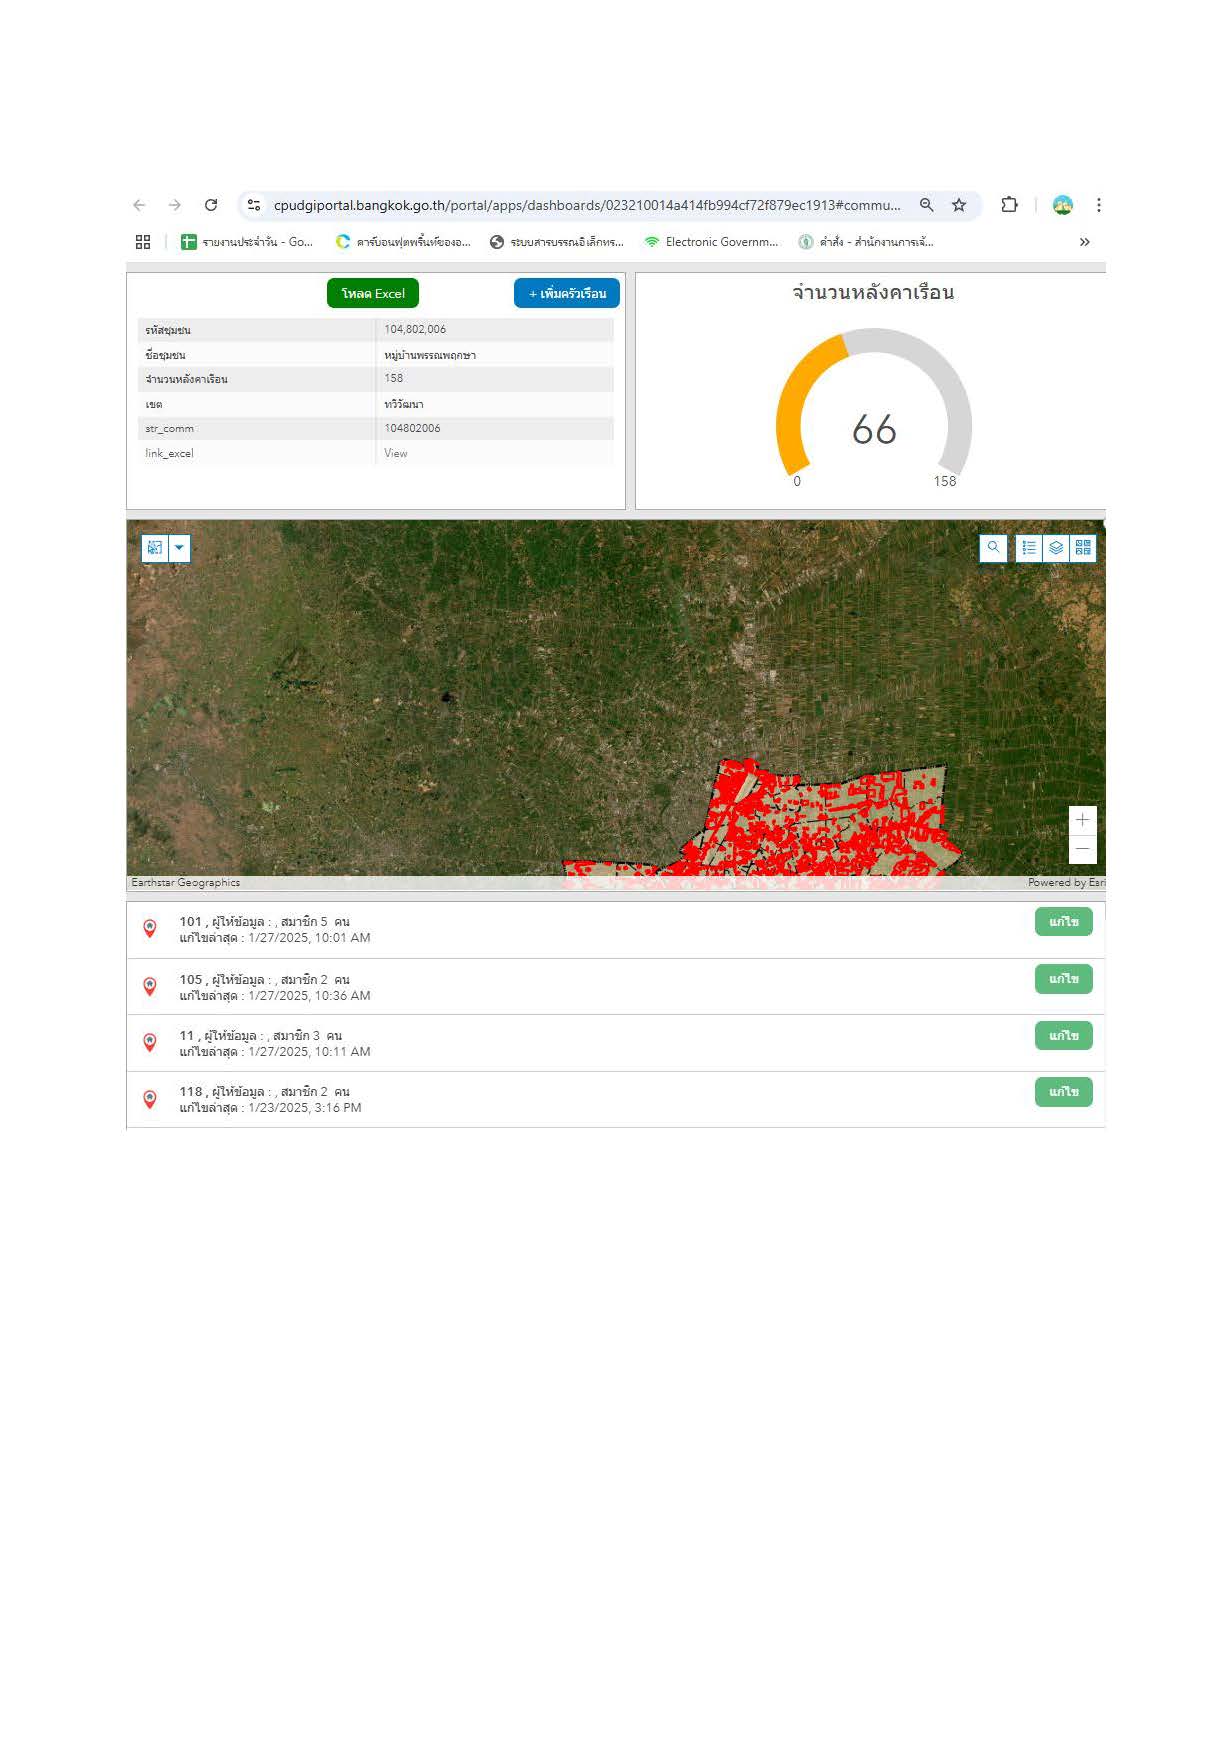The width and height of the screenshot is (1232, 1743).
Task: Reload the browser page
Action: click(x=211, y=205)
